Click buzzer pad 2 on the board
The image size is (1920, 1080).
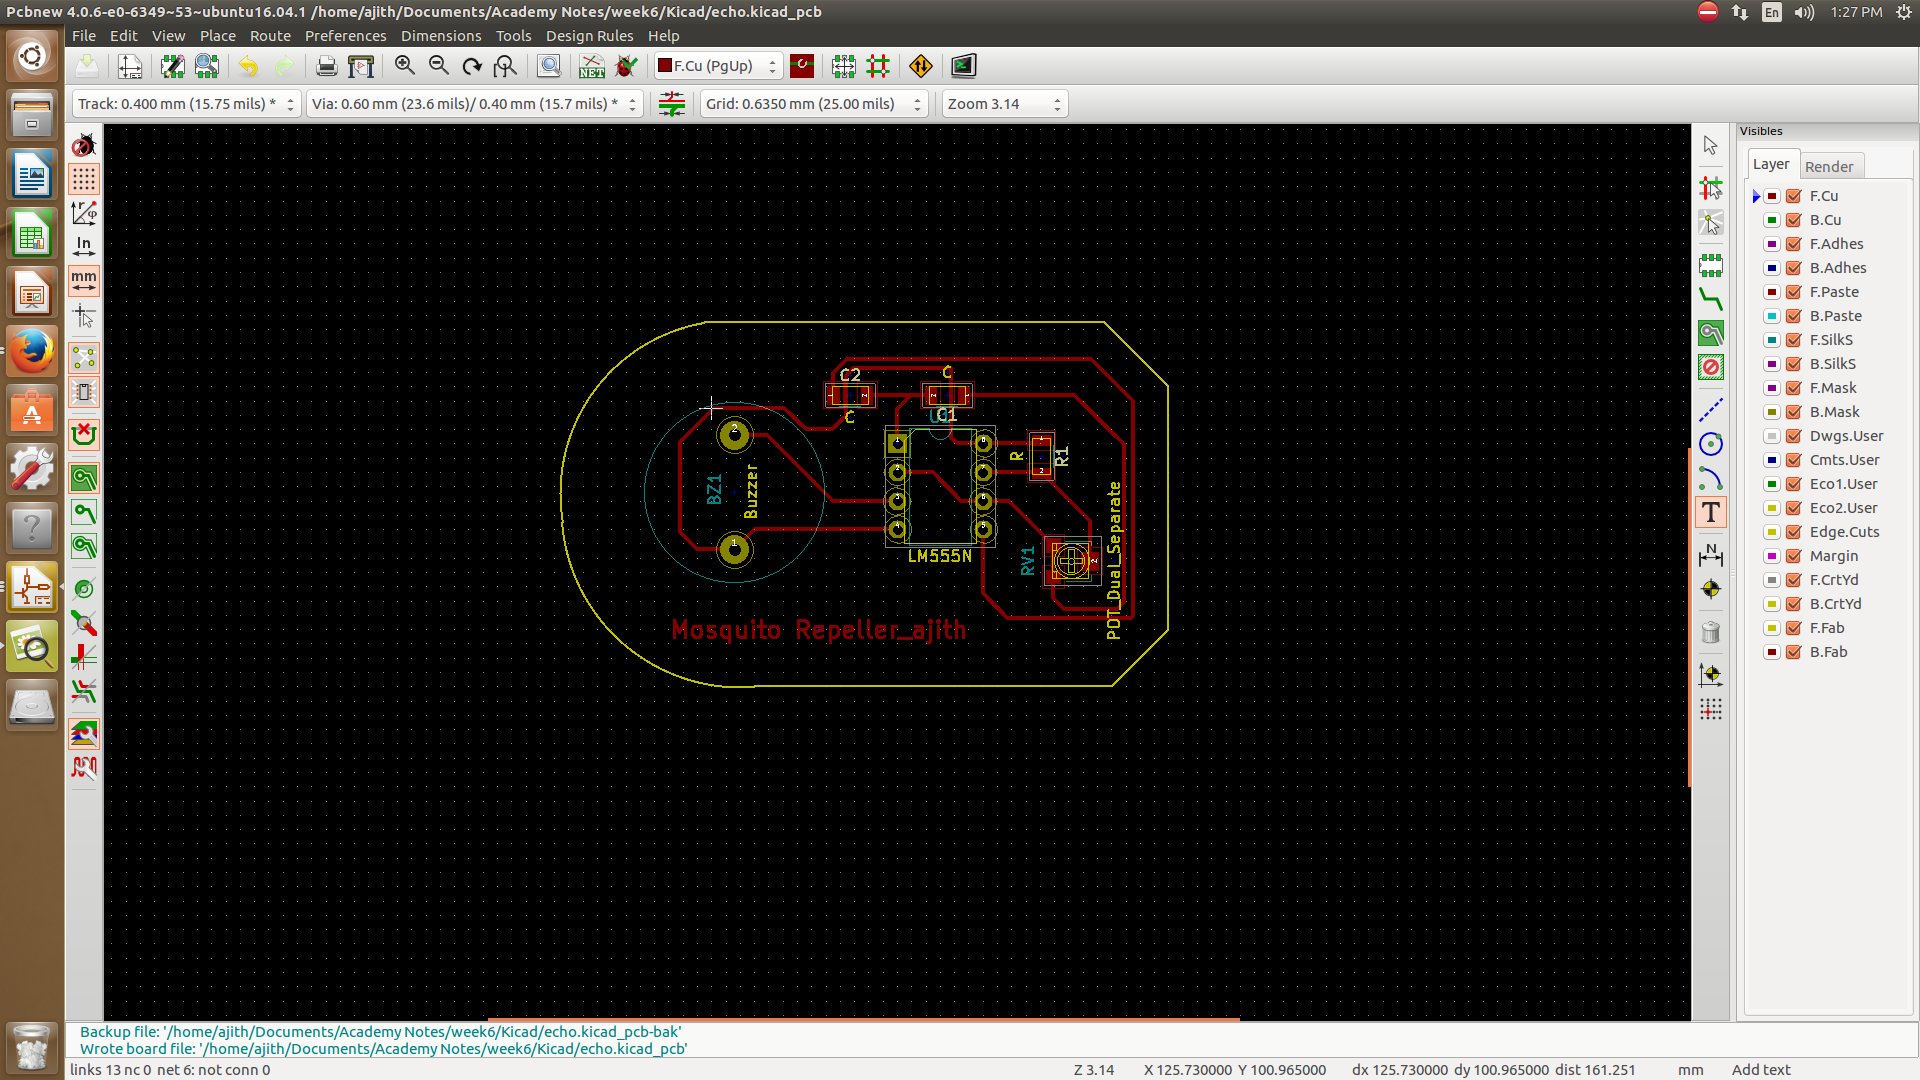(734, 434)
